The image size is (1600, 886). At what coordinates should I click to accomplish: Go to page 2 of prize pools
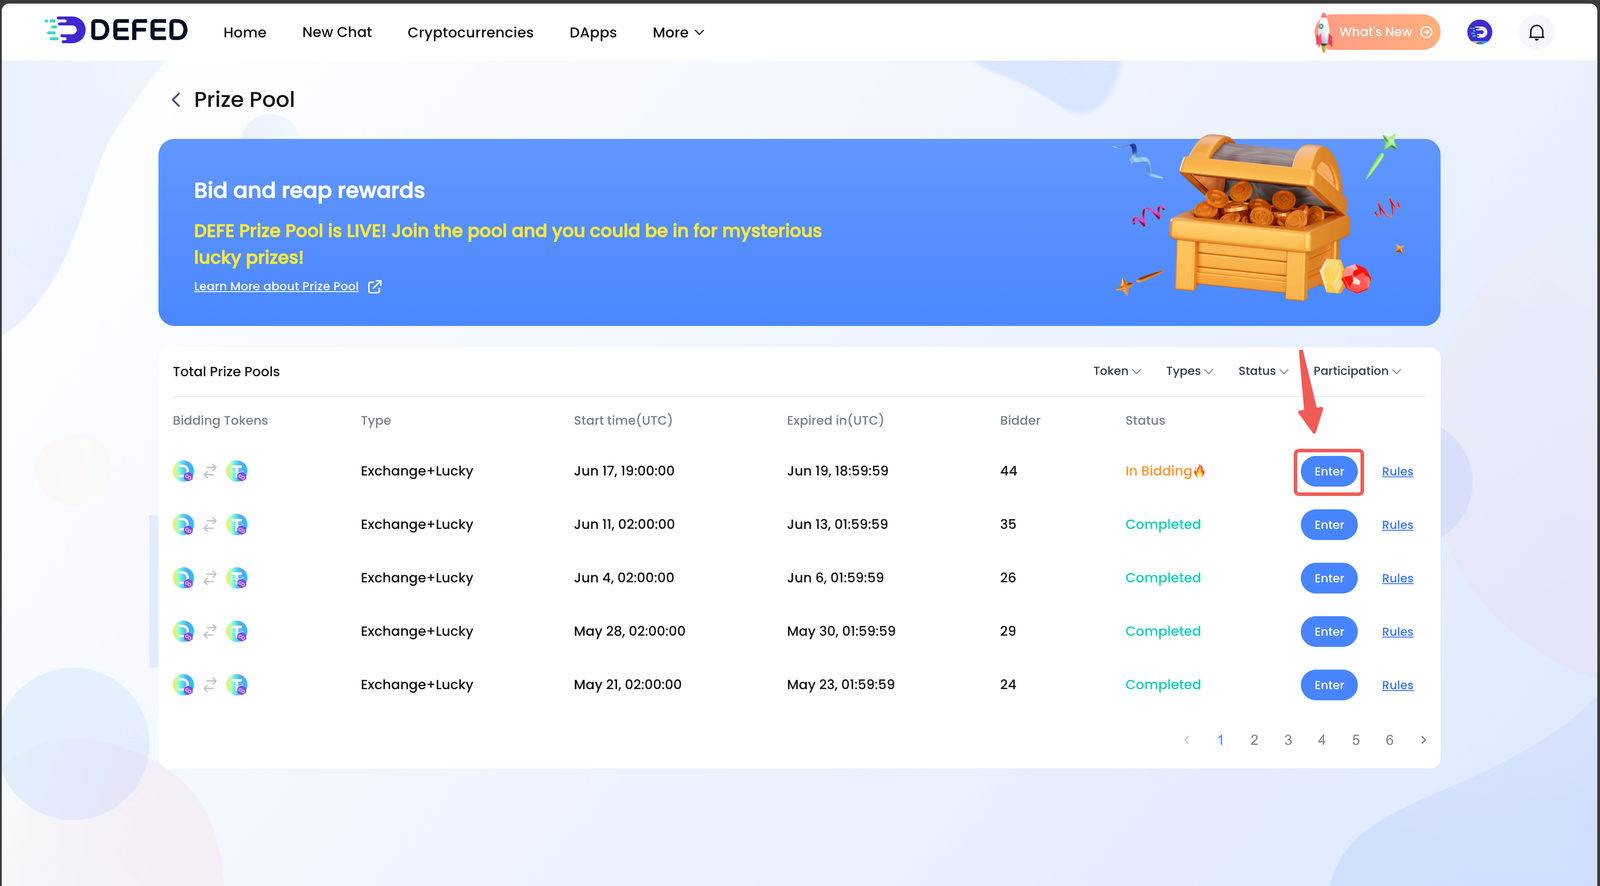pos(1254,740)
